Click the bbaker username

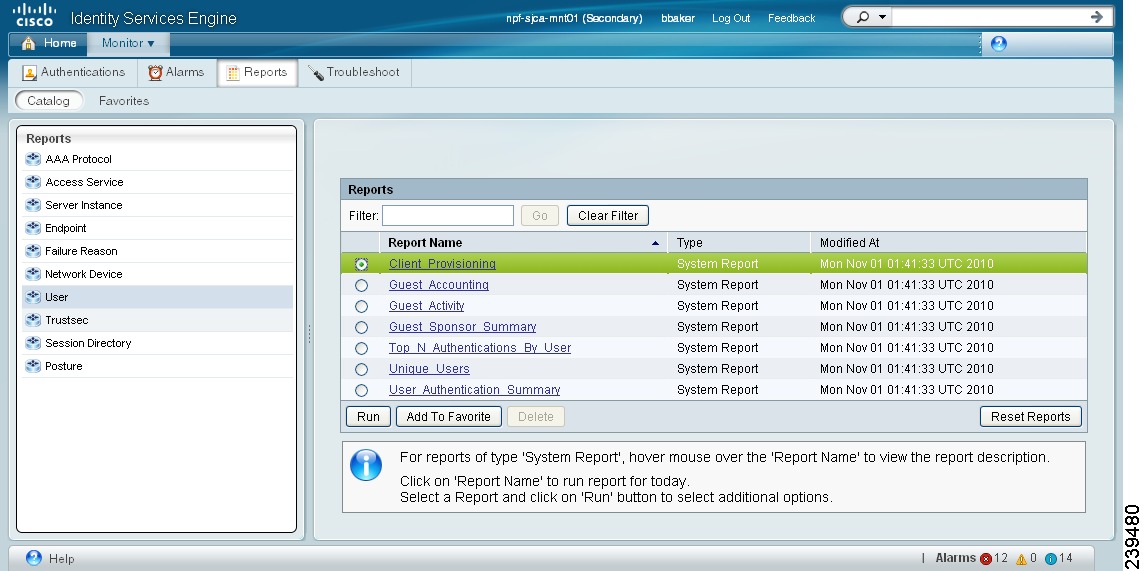point(678,18)
